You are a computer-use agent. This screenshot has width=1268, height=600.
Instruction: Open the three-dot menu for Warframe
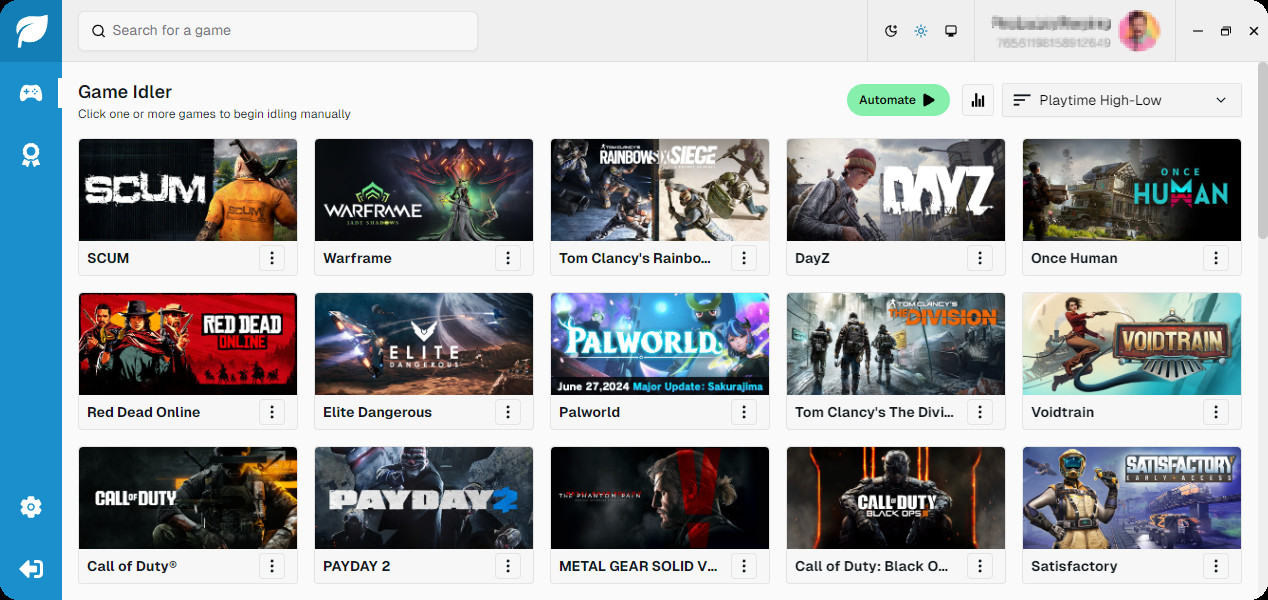tap(508, 258)
